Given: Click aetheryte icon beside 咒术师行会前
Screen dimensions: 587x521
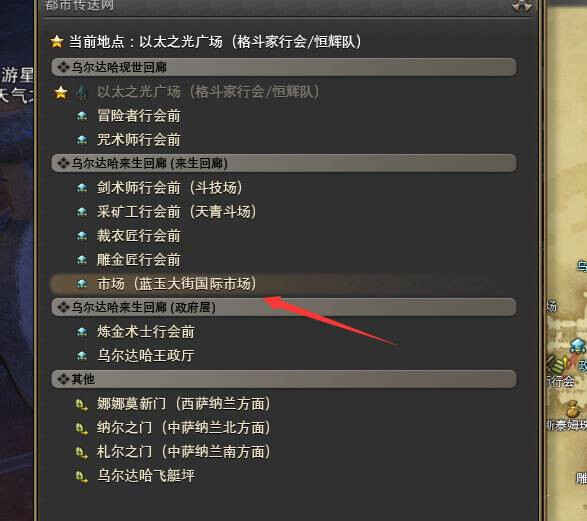Looking at the screenshot, I should coord(82,140).
